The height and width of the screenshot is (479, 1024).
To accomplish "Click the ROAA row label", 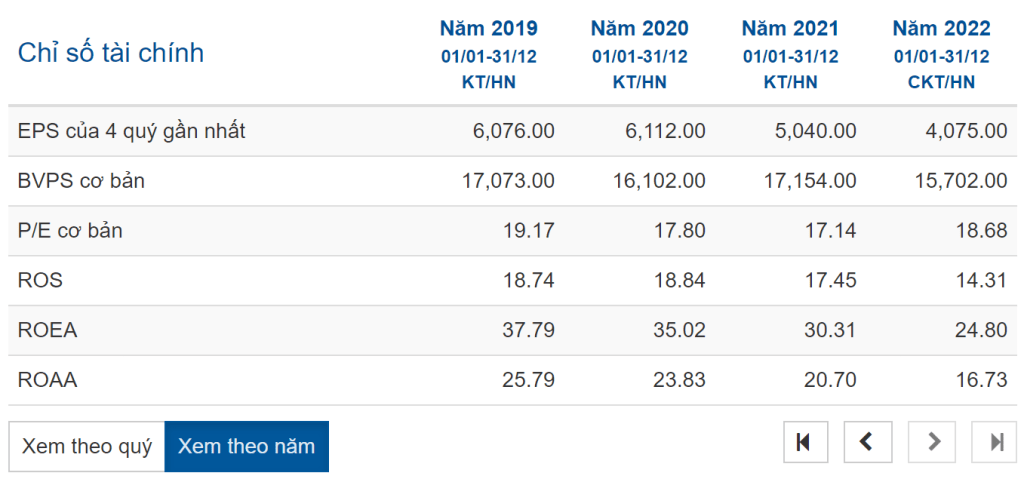I will [47, 380].
